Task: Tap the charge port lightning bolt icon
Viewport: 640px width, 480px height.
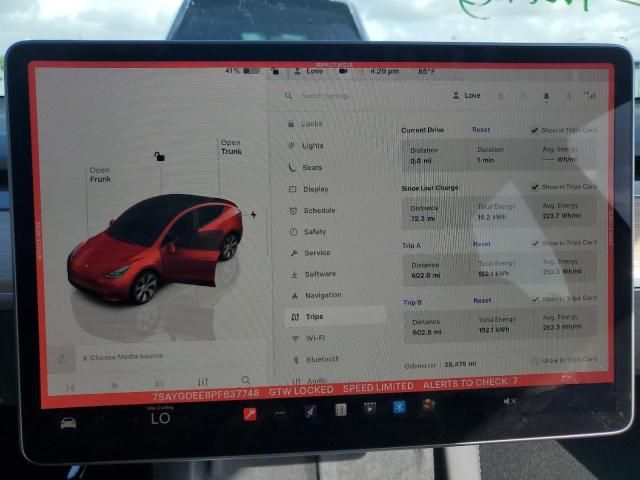Action: [x=253, y=214]
